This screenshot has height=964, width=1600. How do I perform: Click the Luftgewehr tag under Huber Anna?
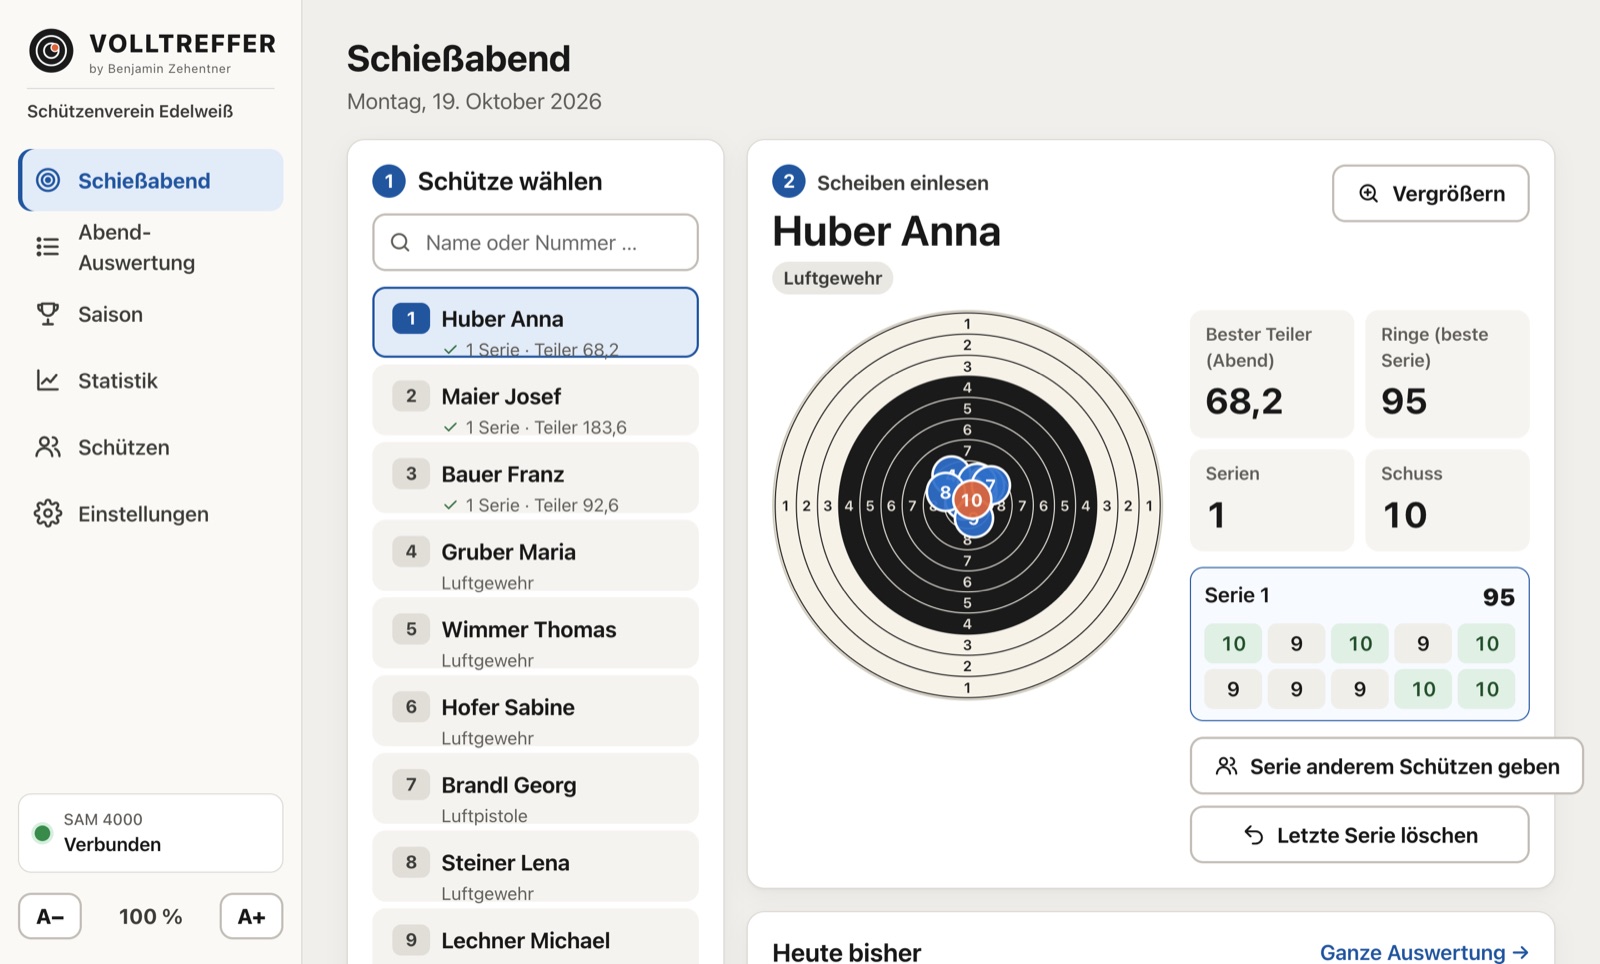[832, 278]
